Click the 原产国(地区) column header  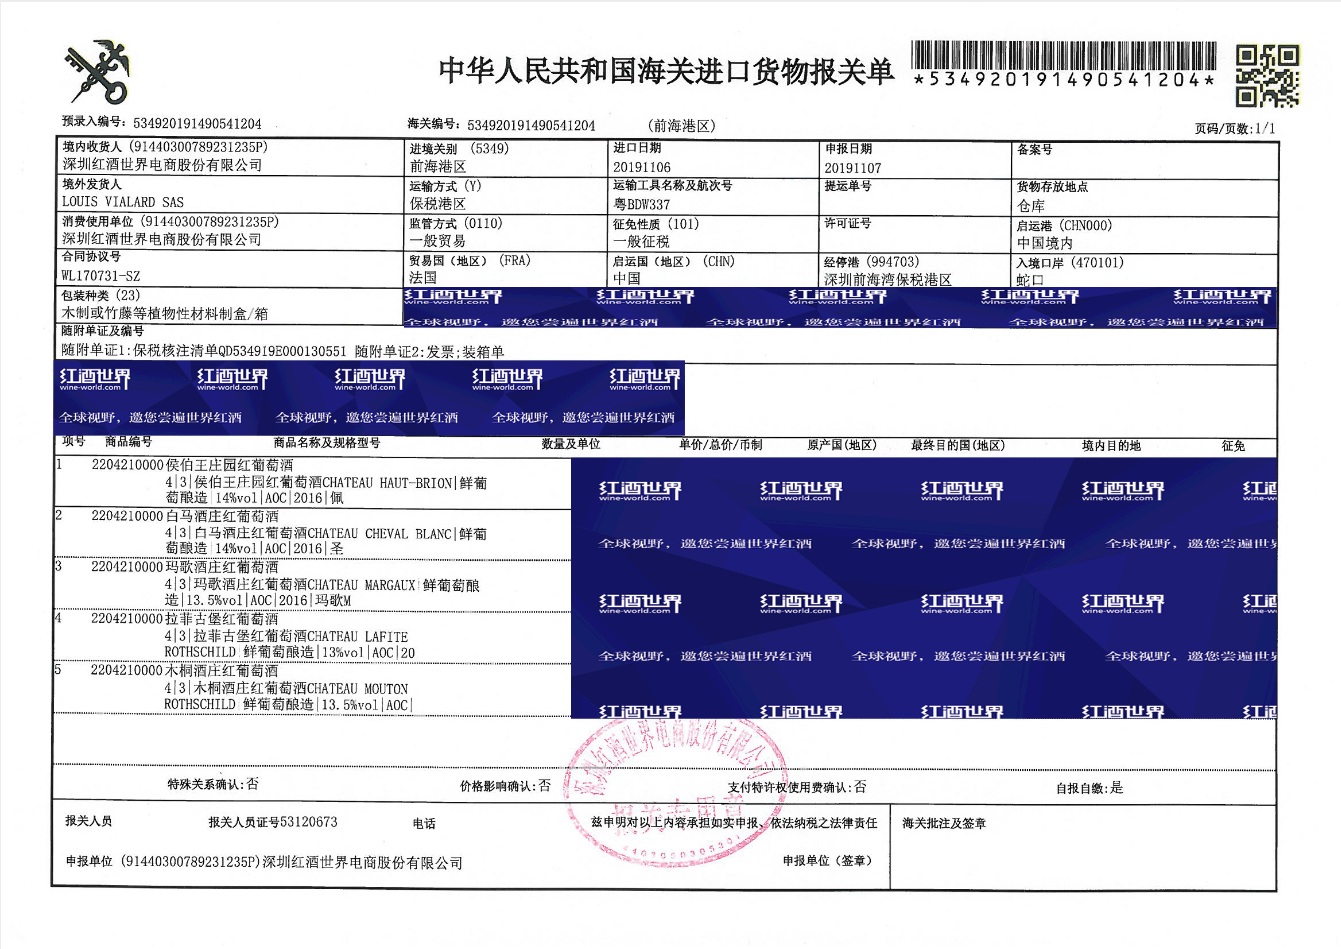point(841,445)
